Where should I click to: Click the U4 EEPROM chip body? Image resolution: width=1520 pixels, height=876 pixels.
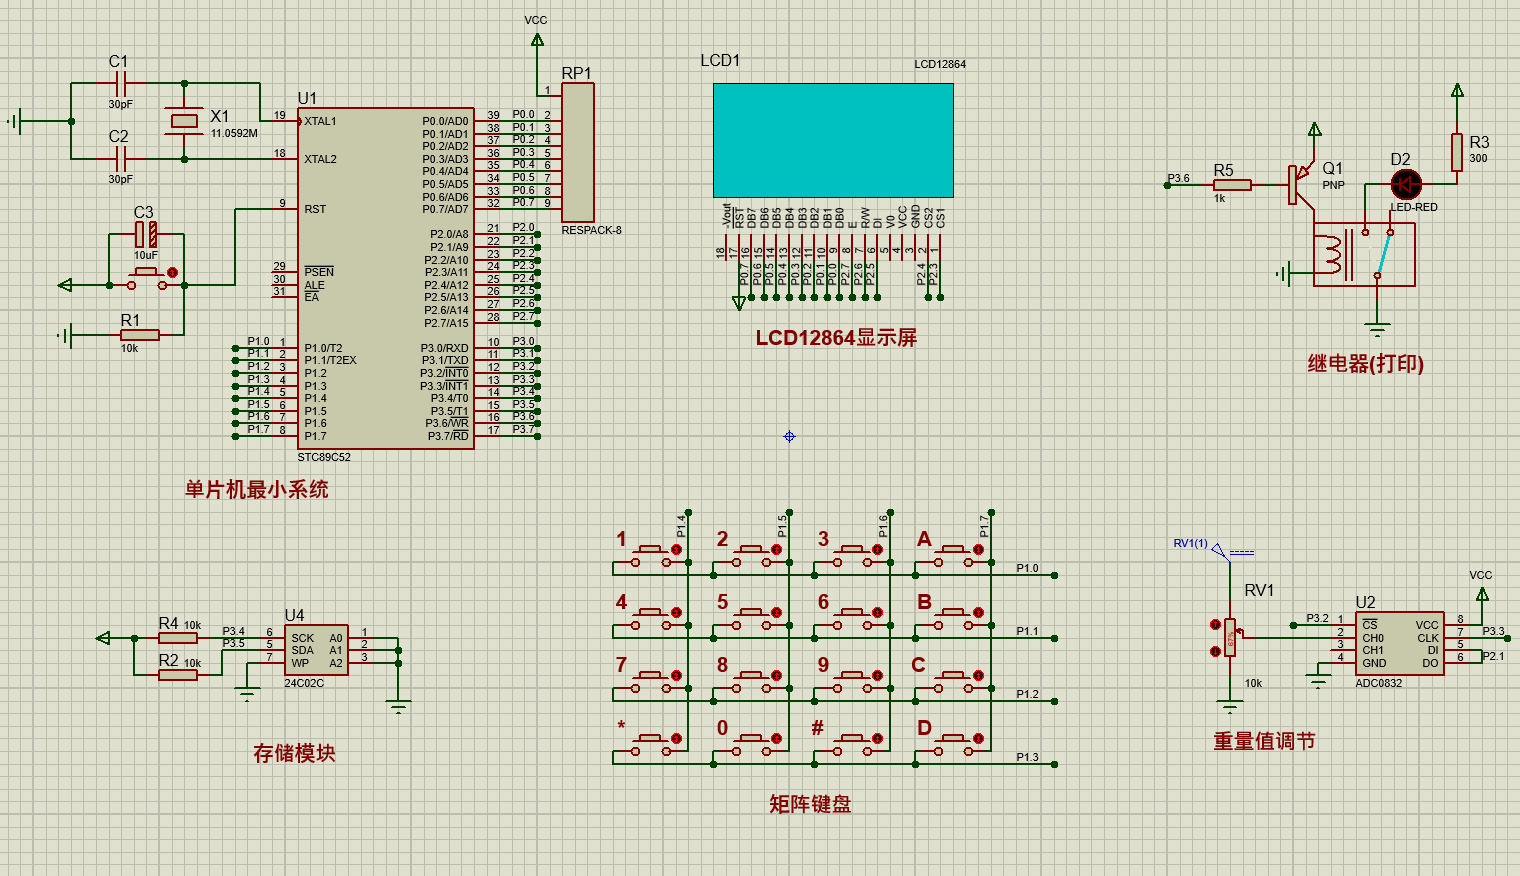click(x=316, y=651)
